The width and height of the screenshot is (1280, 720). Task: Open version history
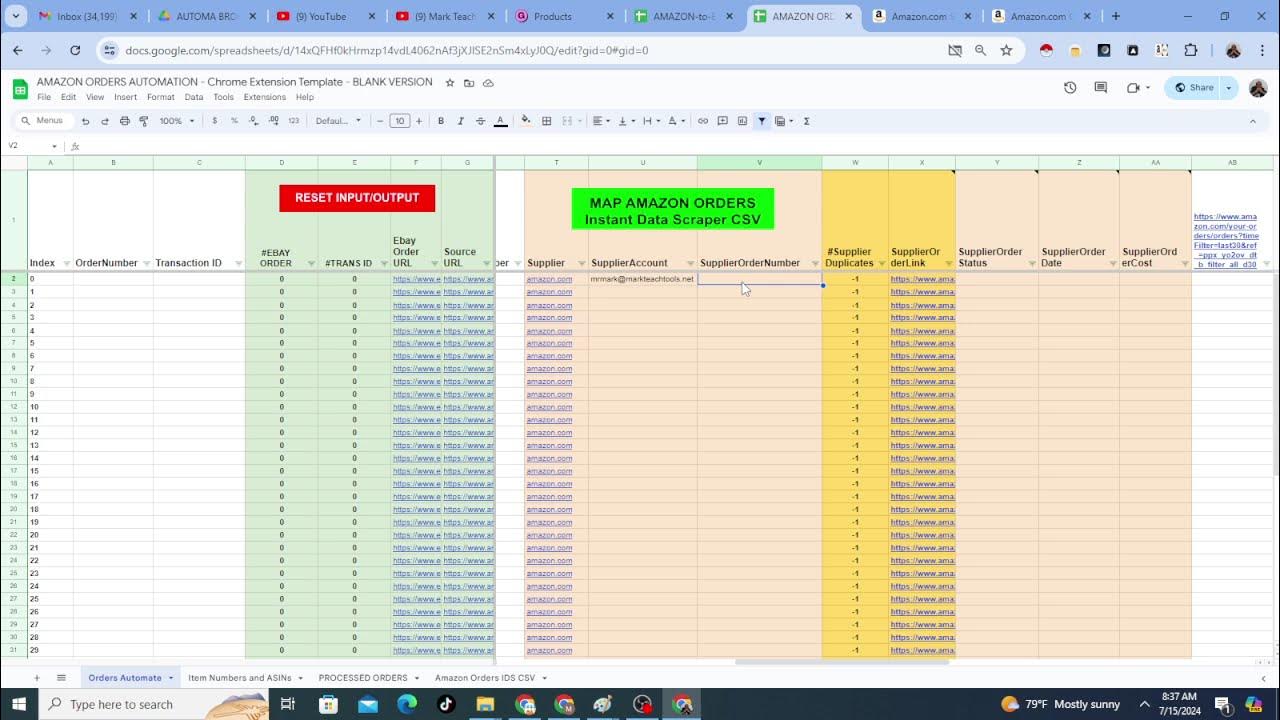click(1070, 87)
